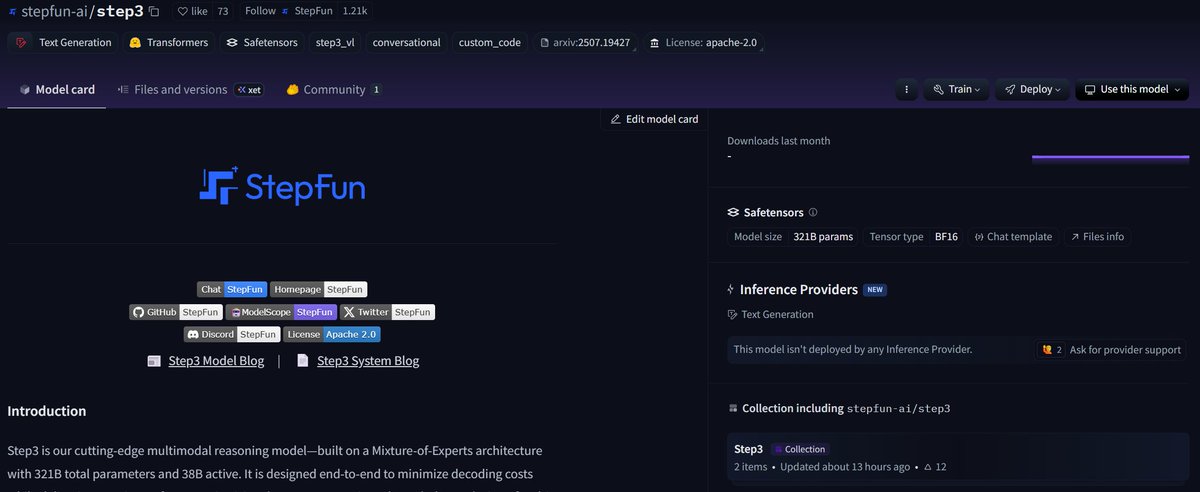Open the three-dot more options menu
Viewport: 1200px width, 492px height.
(906, 89)
